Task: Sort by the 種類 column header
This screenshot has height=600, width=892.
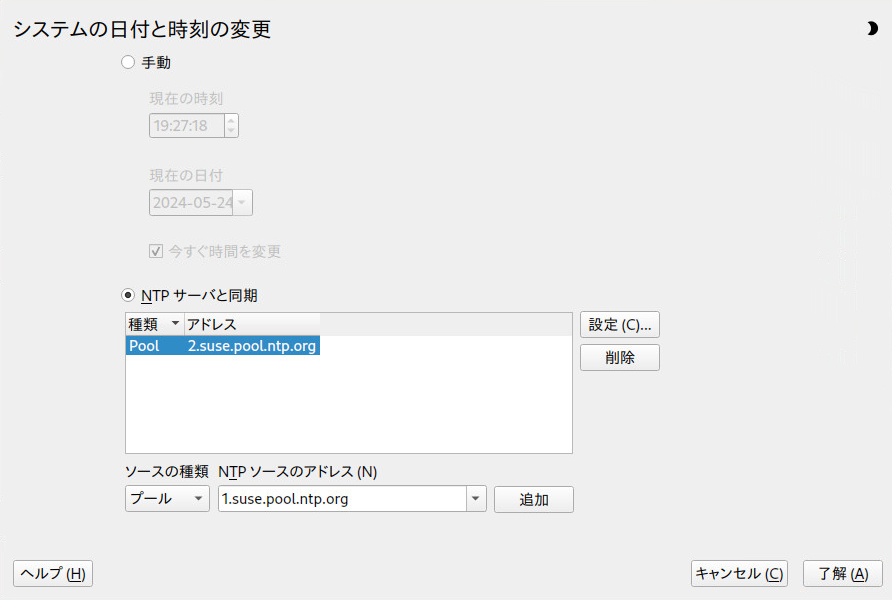Action: (154, 324)
